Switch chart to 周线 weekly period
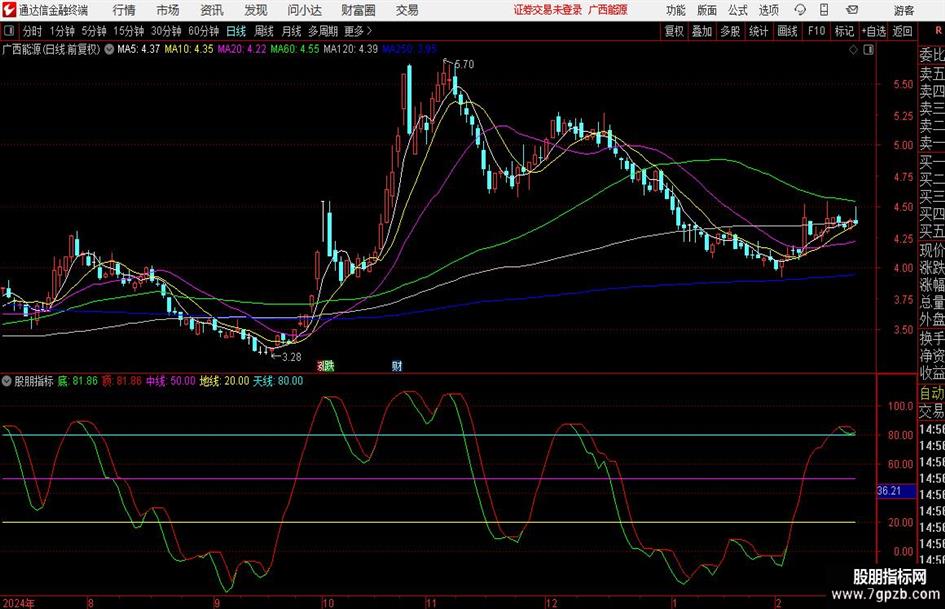The width and height of the screenshot is (945, 609). (264, 30)
